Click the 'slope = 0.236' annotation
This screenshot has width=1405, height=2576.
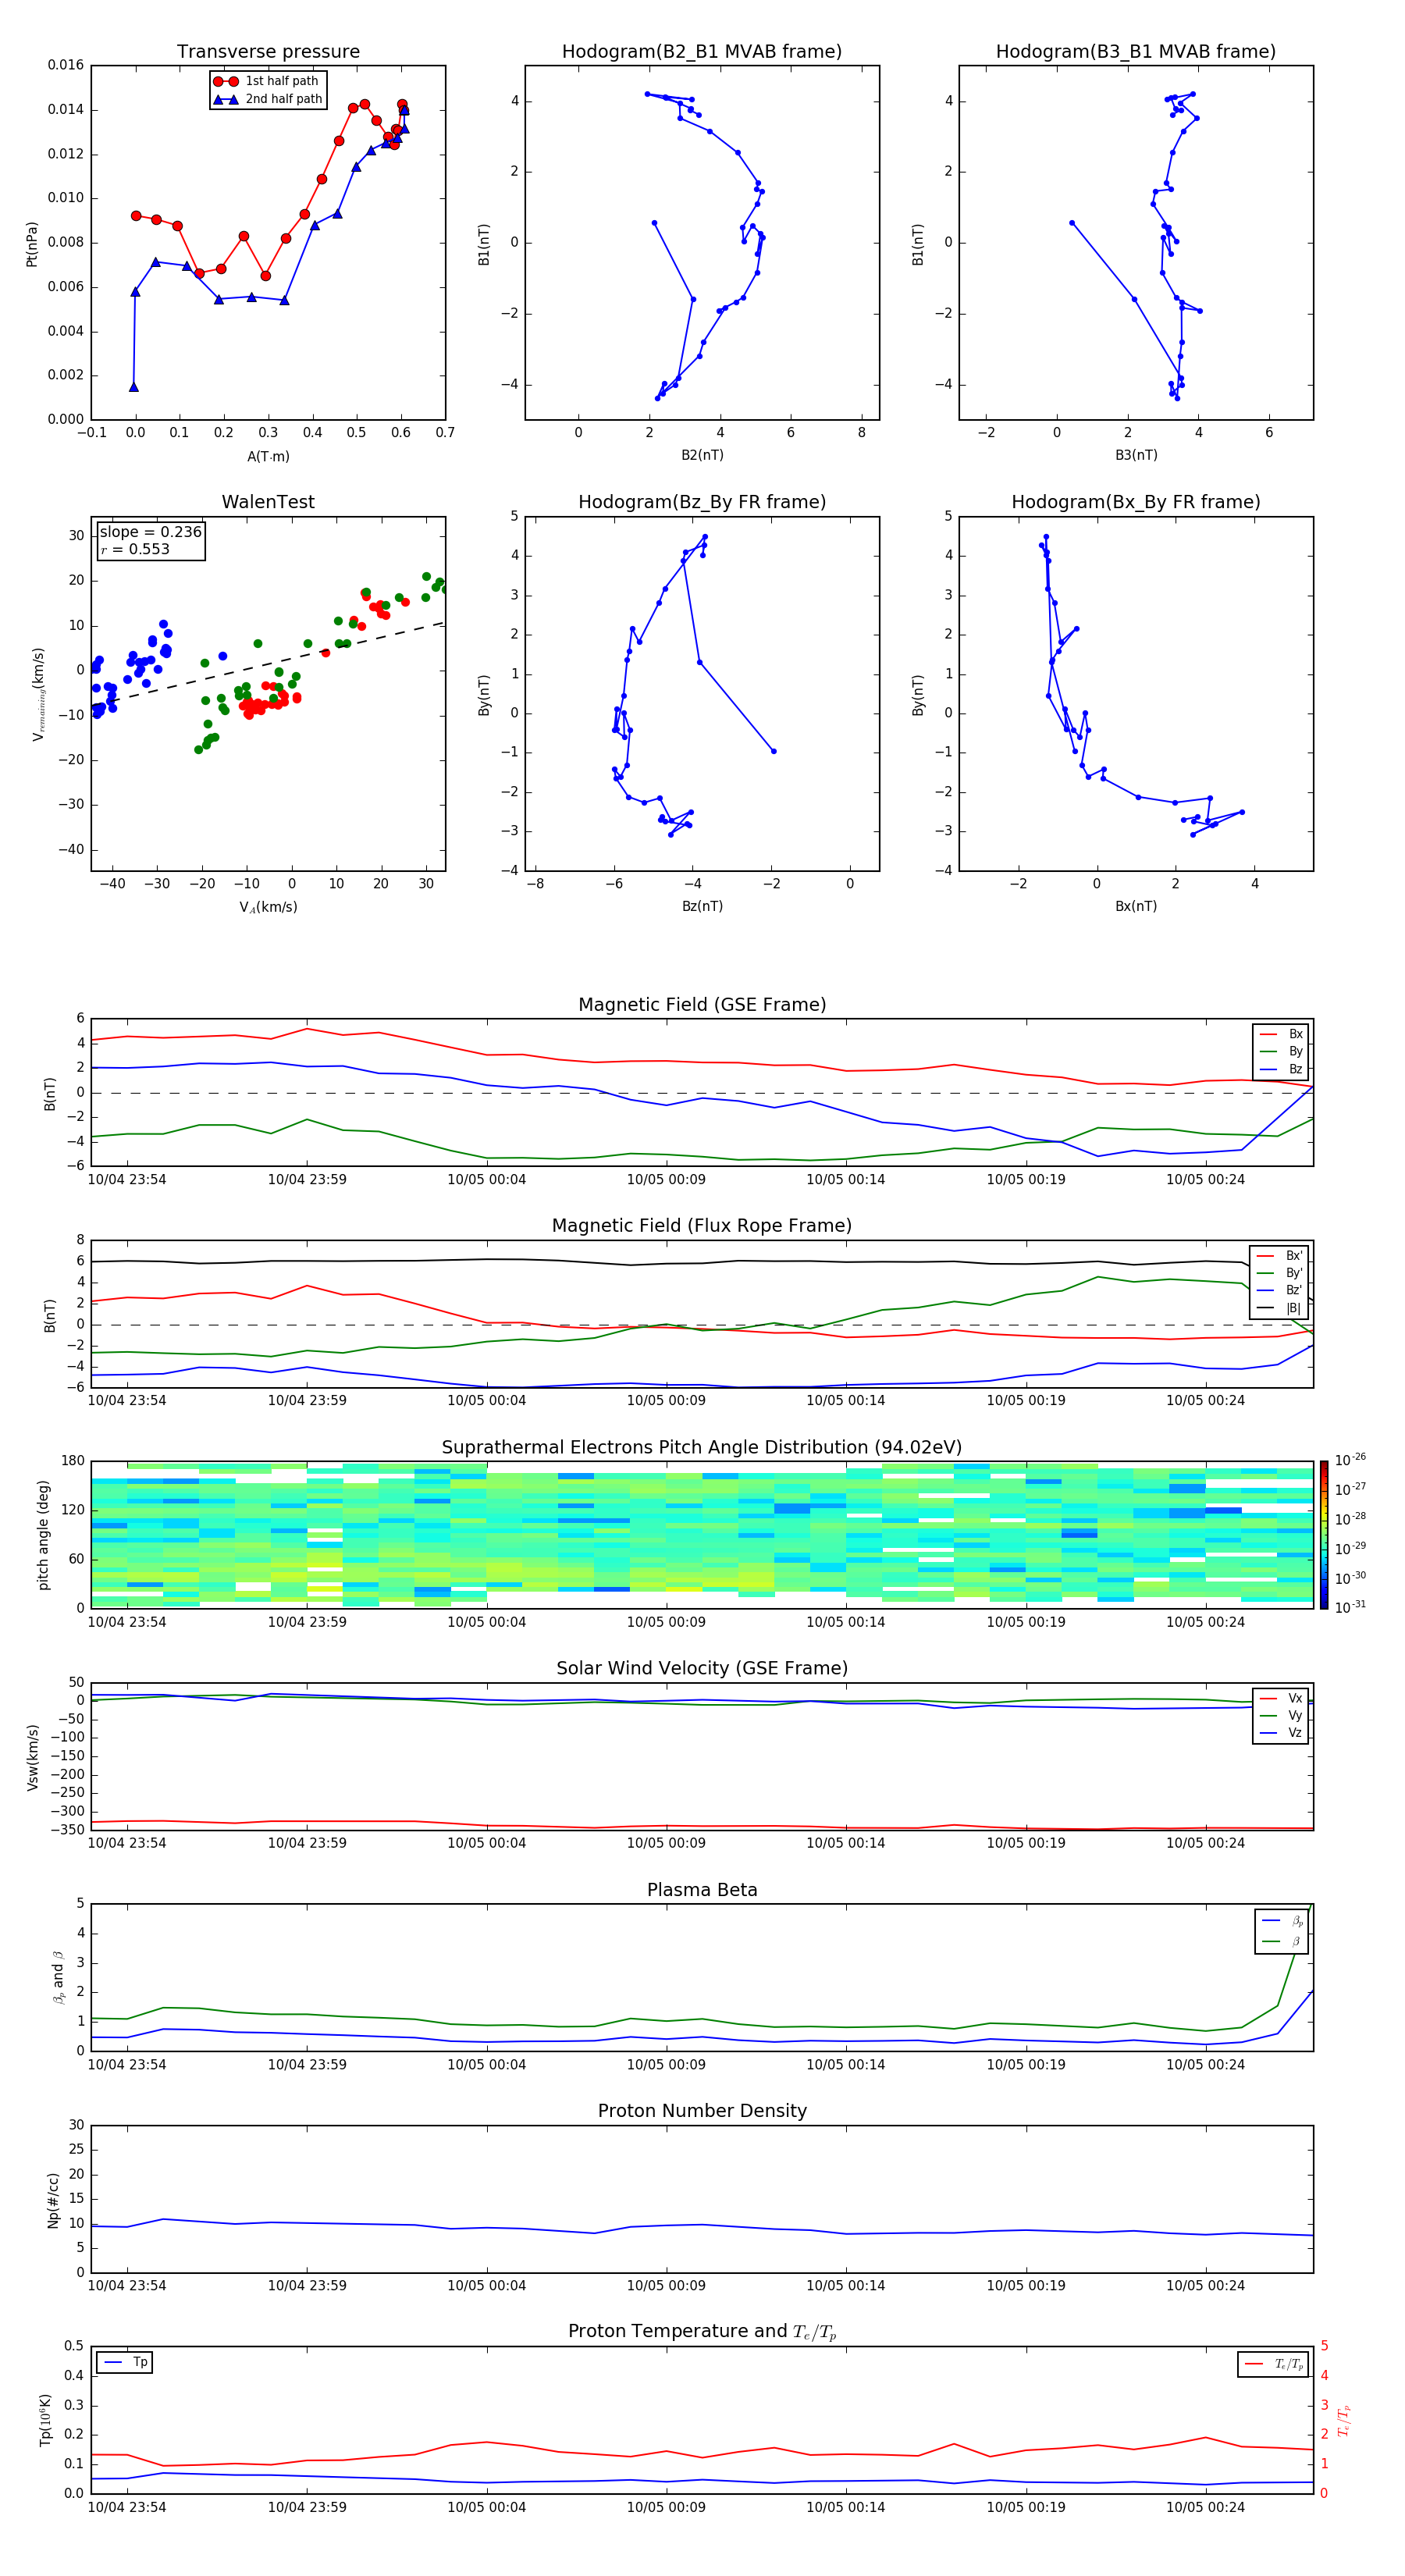[151, 532]
